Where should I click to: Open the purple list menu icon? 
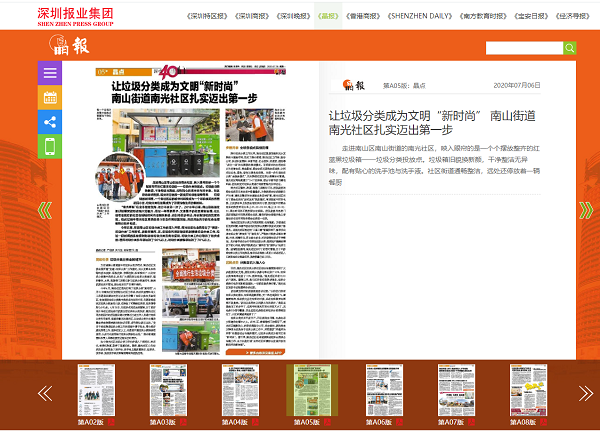(x=50, y=73)
